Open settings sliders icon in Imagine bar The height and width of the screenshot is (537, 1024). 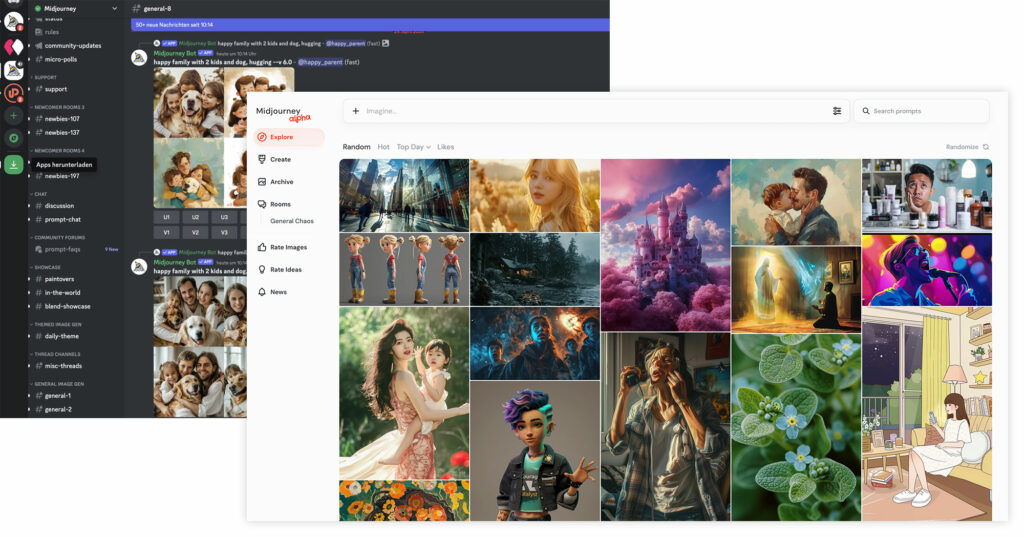point(837,111)
